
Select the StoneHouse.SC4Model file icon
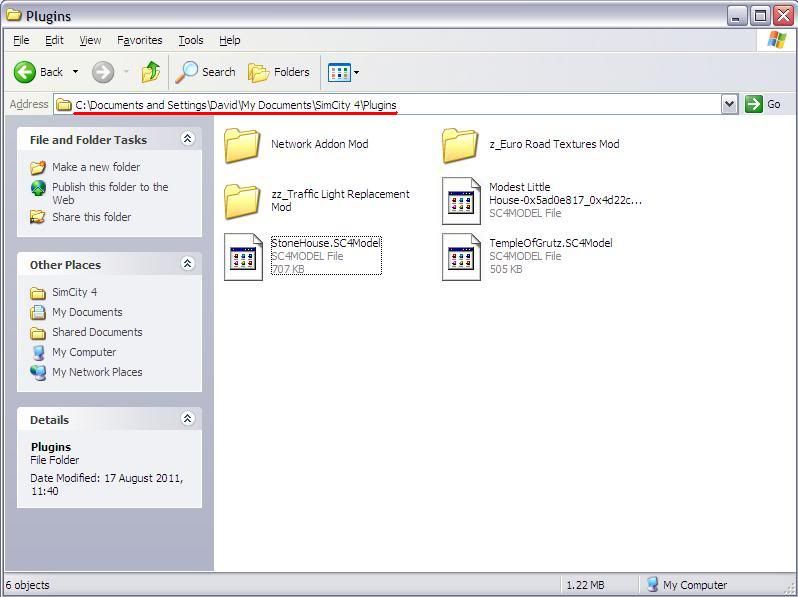(x=243, y=257)
